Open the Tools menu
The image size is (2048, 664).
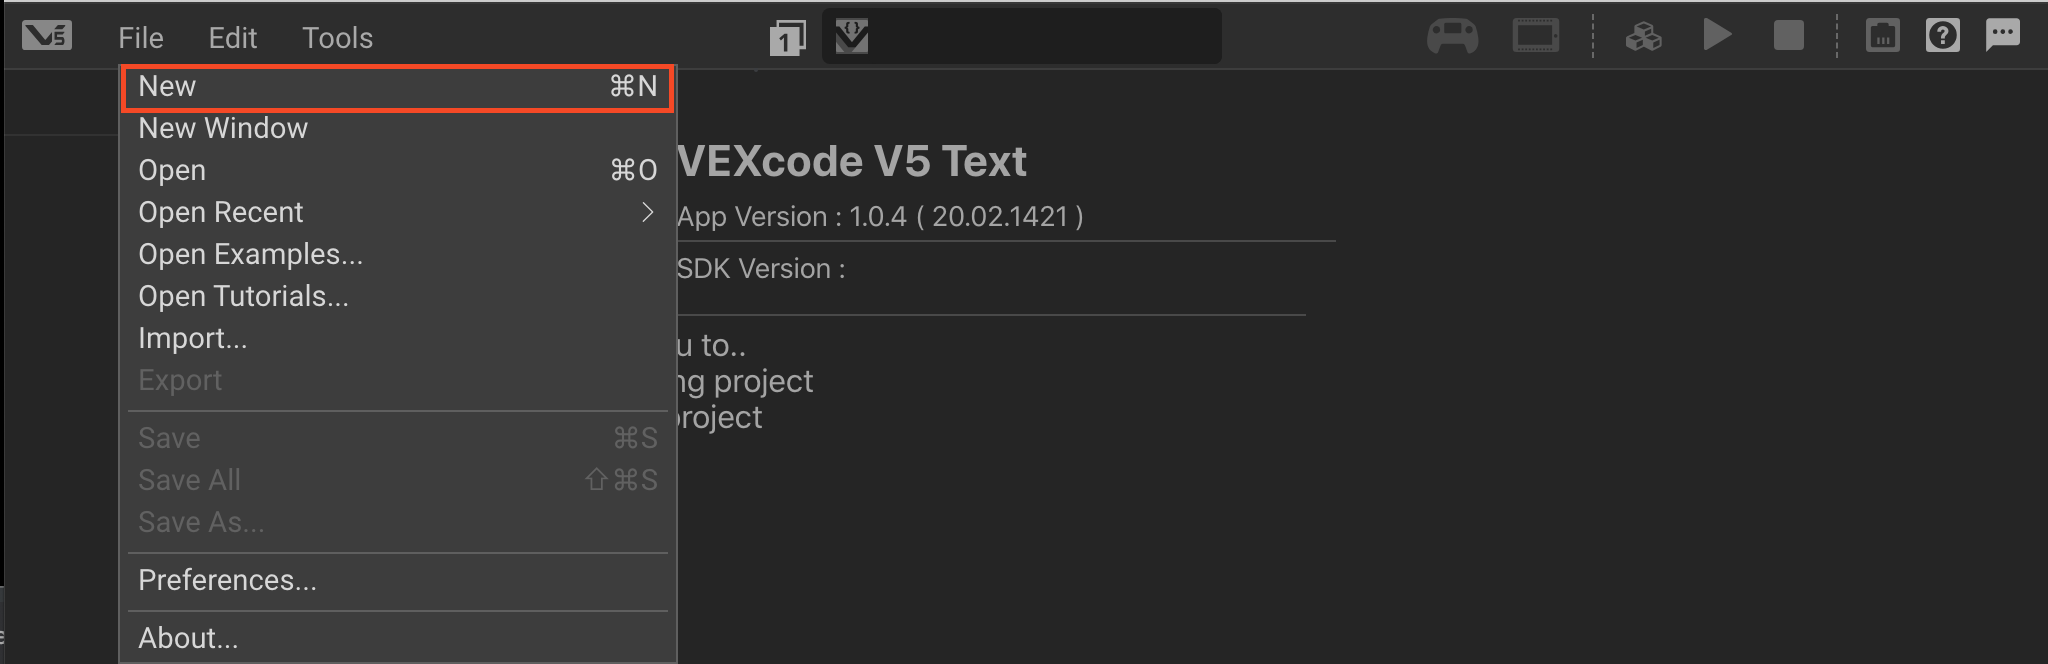click(337, 37)
